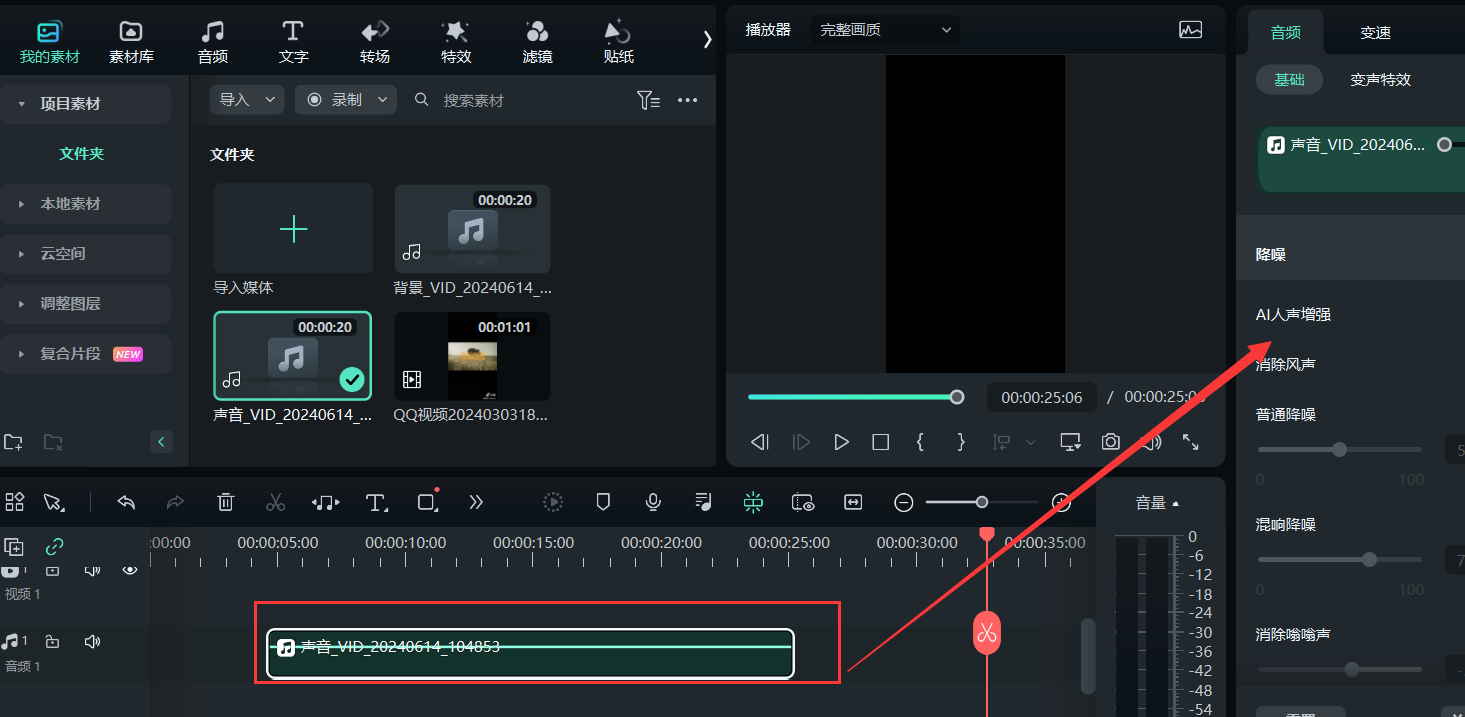Image resolution: width=1465 pixels, height=717 pixels.
Task: Select the 变声特效 voice effects button
Action: click(1380, 80)
